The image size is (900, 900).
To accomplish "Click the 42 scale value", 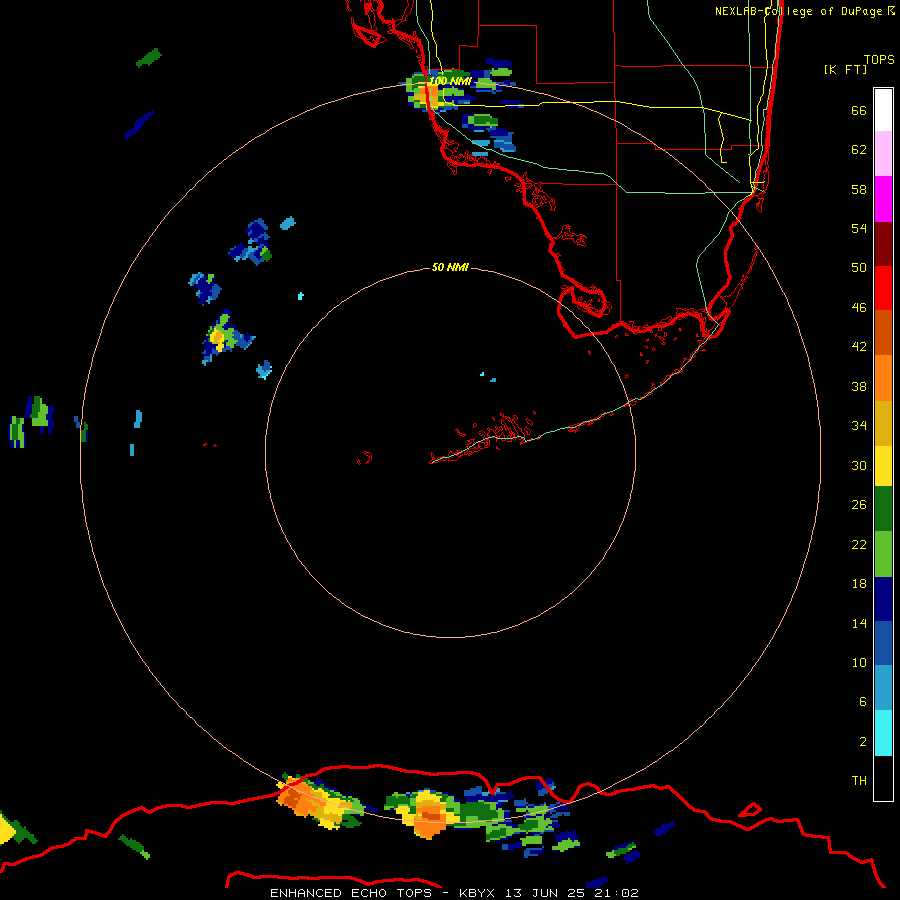I will click(859, 347).
